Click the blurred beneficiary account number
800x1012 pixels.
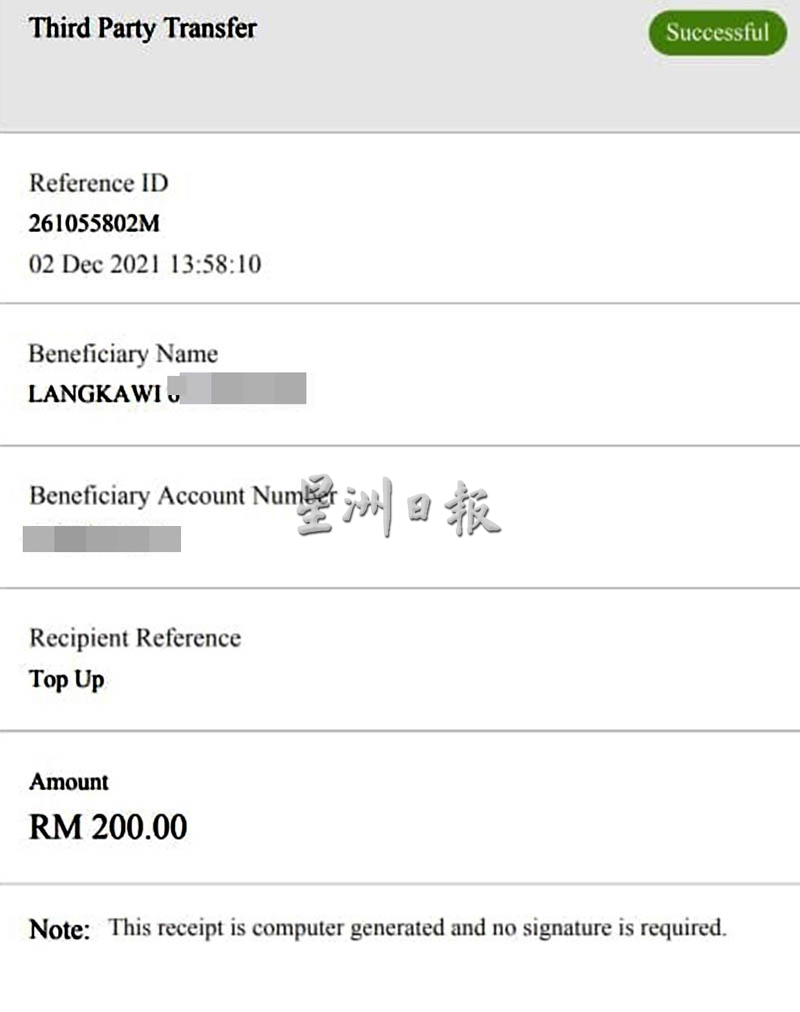[x=103, y=539]
